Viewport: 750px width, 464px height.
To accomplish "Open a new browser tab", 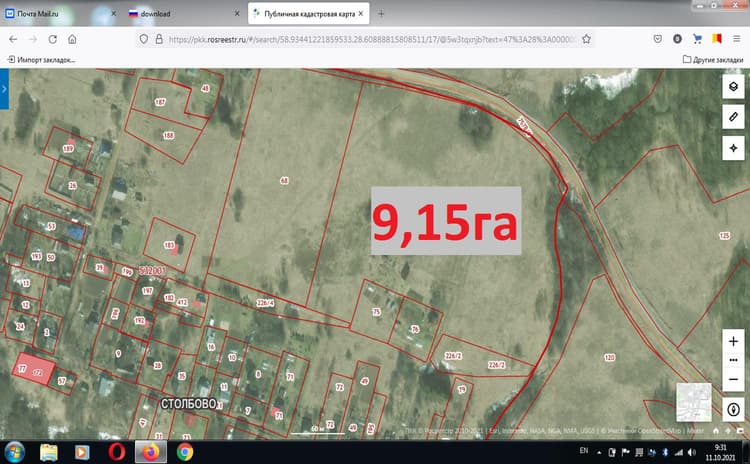I will 381,14.
